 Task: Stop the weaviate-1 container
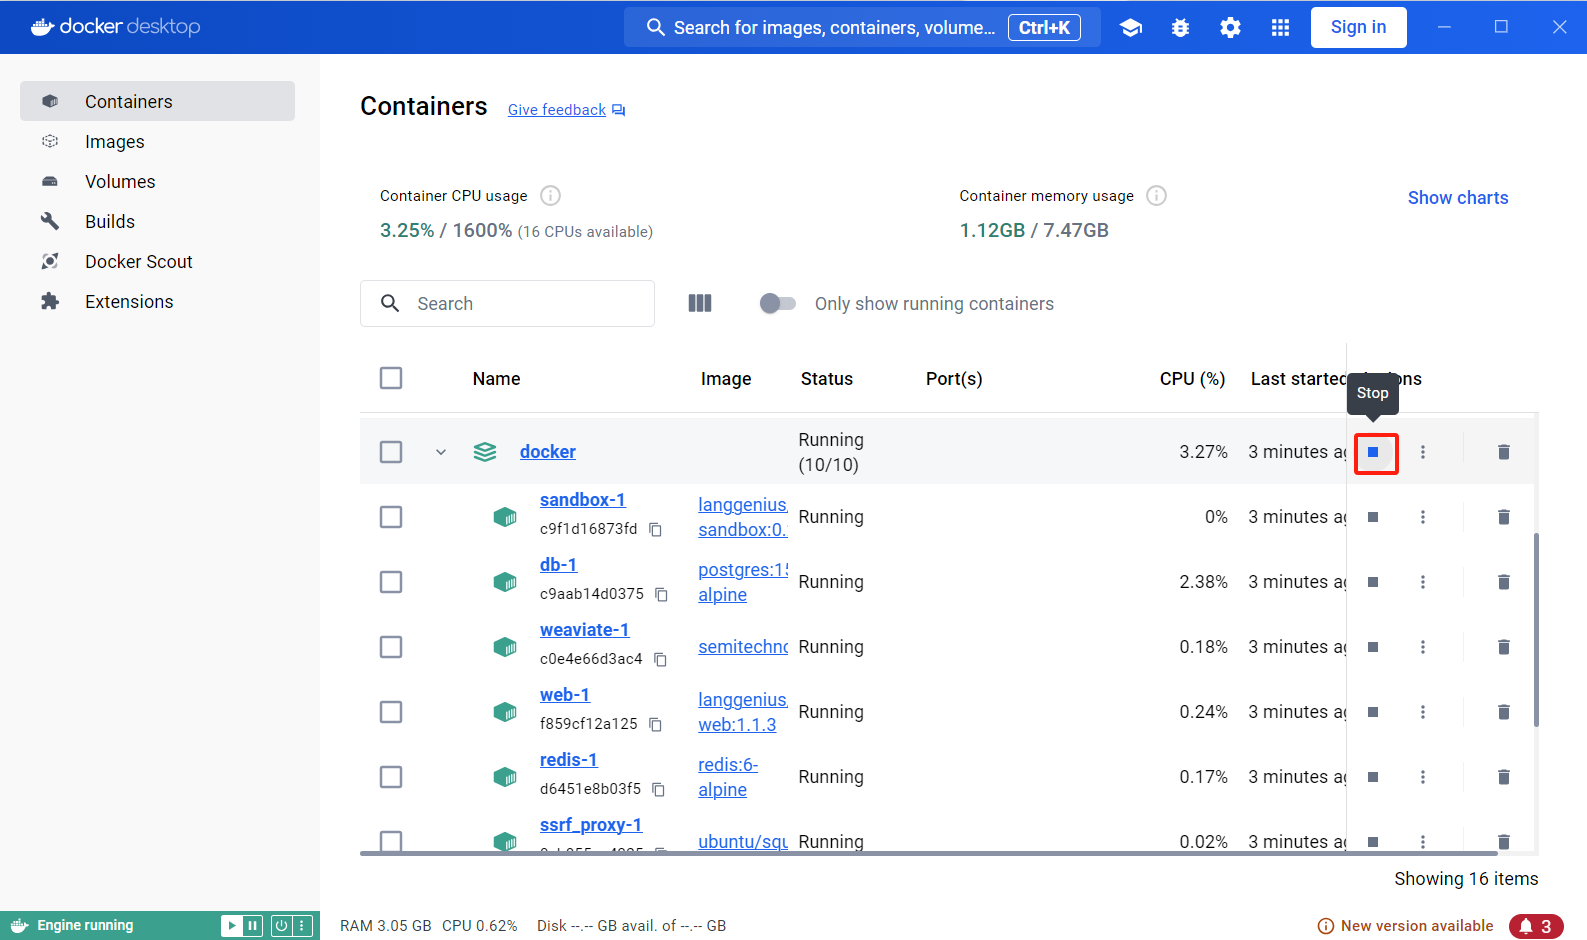point(1374,647)
